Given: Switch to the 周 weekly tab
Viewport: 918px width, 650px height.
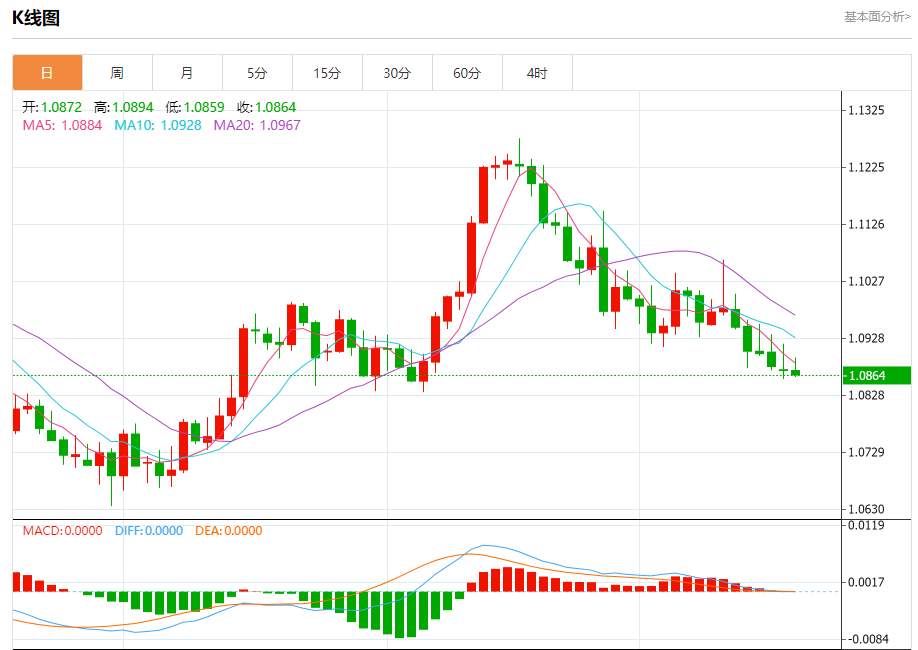Looking at the screenshot, I should point(117,73).
